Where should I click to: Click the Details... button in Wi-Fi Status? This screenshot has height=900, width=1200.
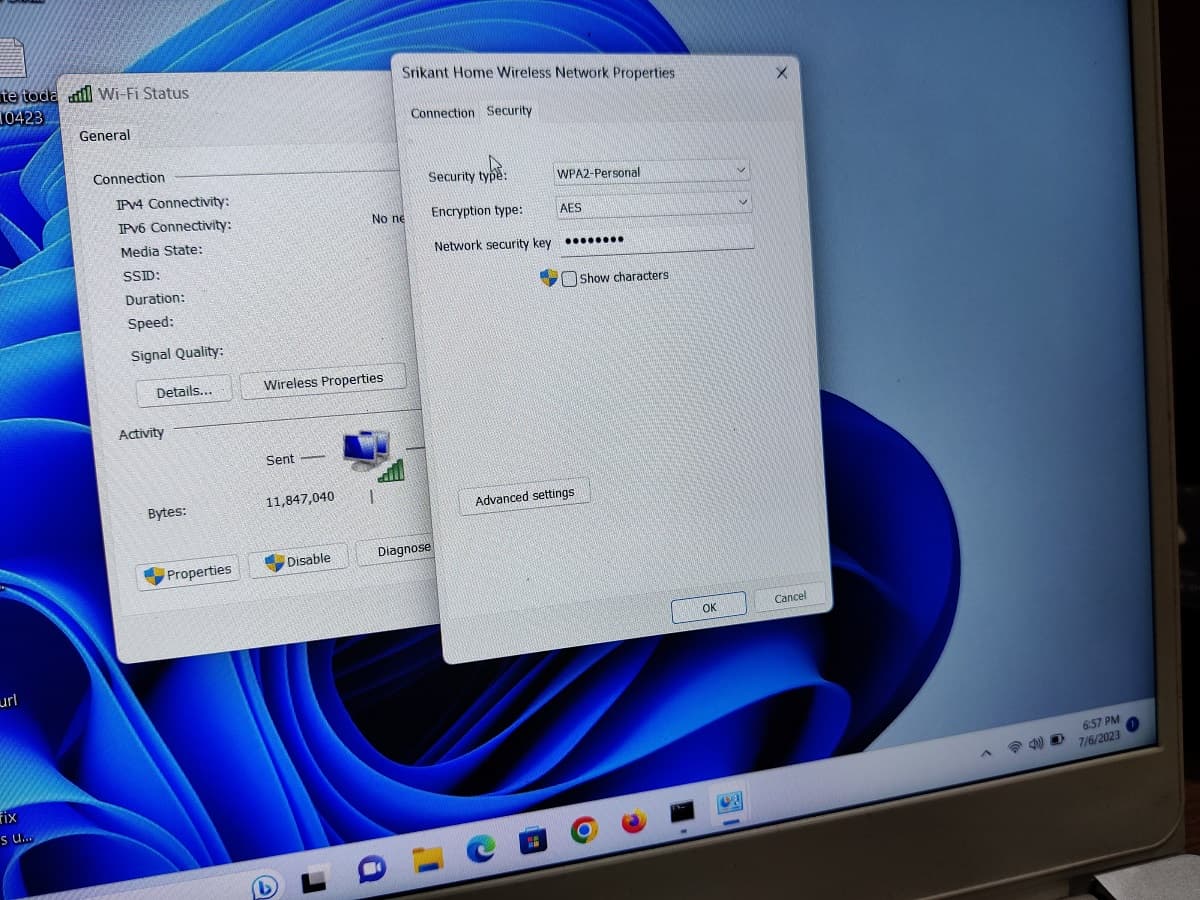coord(184,391)
